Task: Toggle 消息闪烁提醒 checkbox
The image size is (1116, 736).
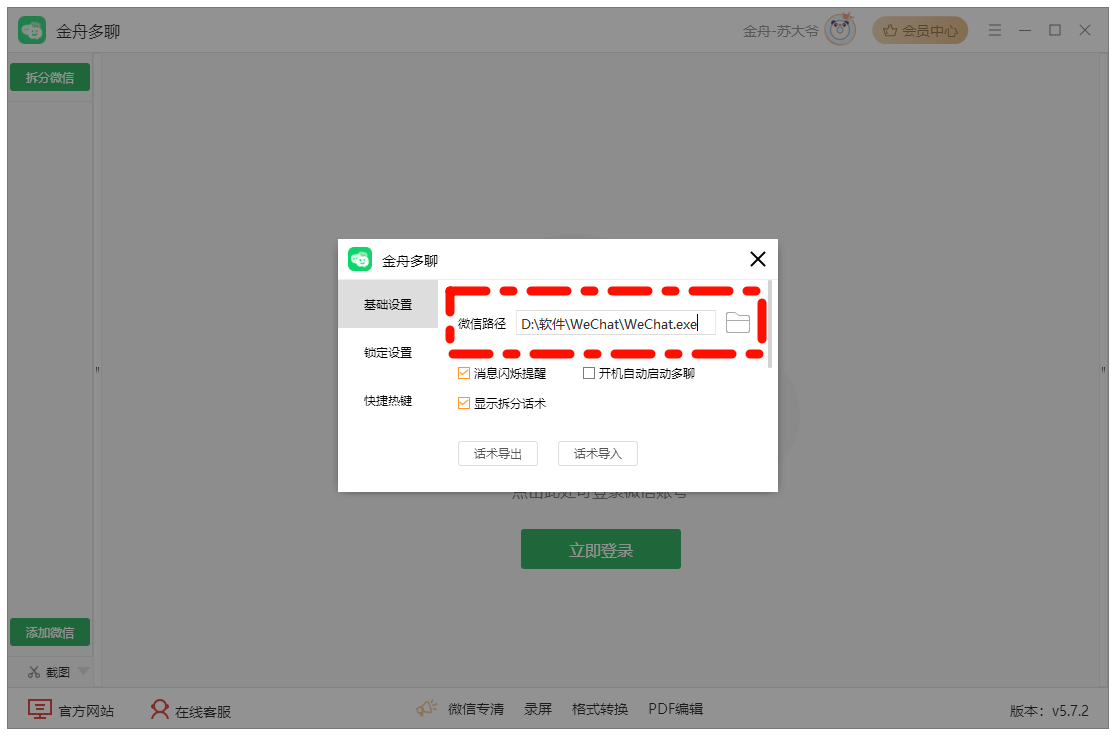Action: (x=464, y=373)
